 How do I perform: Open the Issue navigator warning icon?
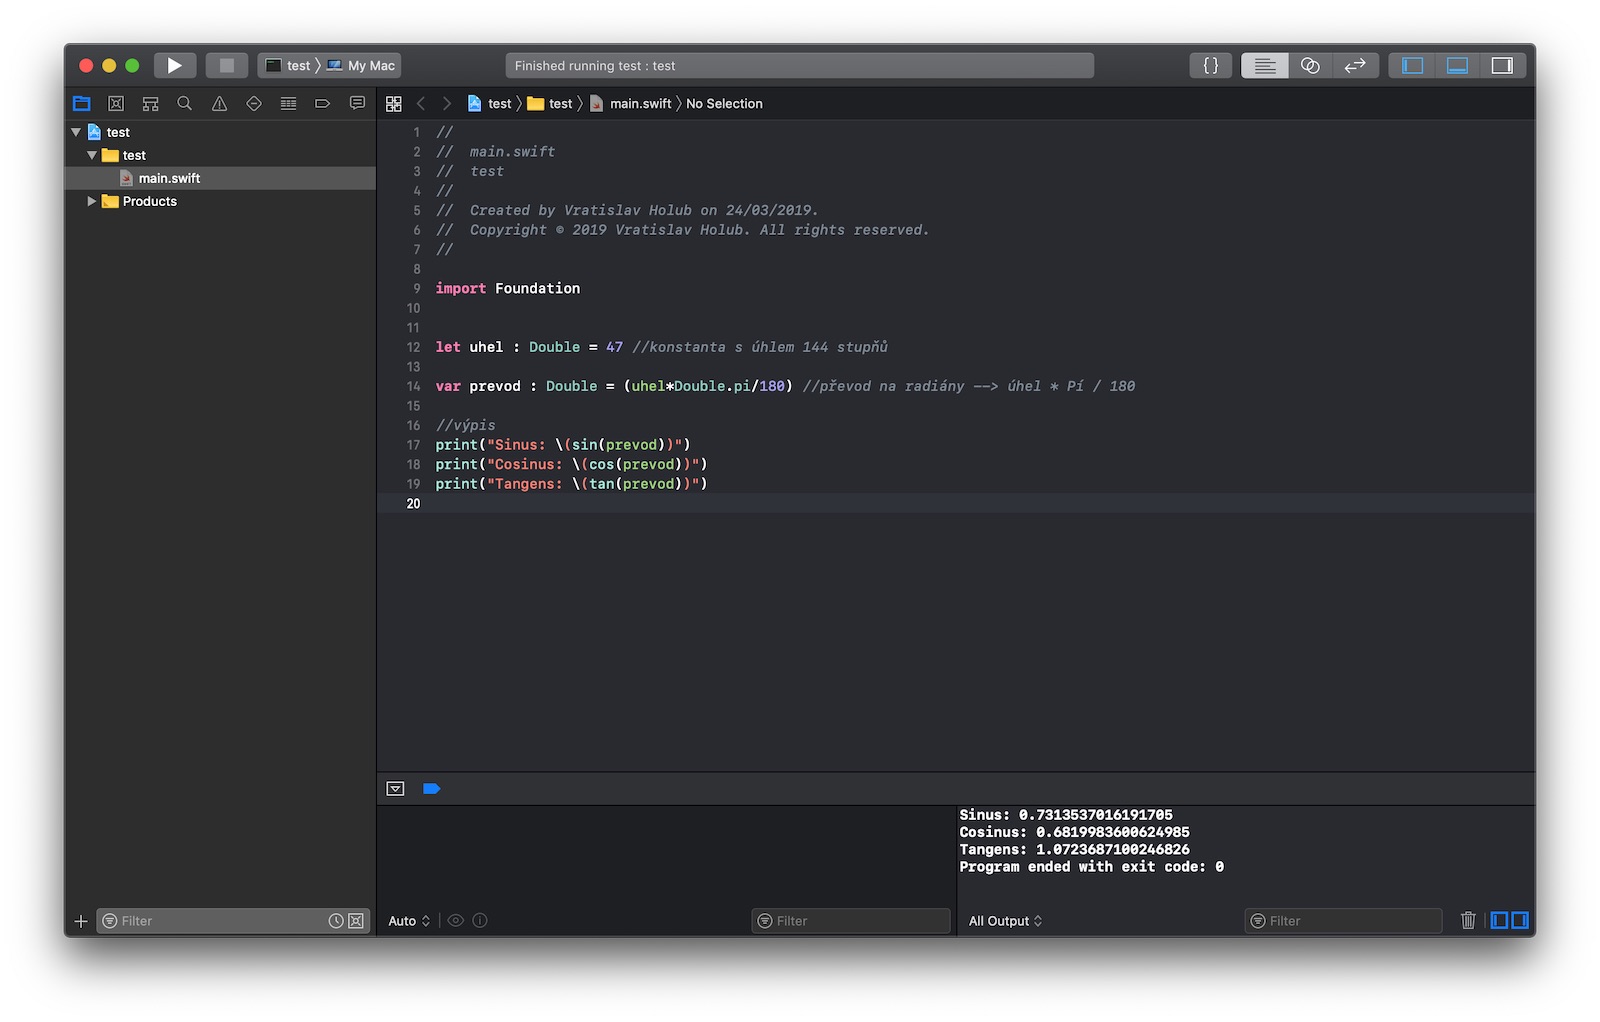pos(219,104)
